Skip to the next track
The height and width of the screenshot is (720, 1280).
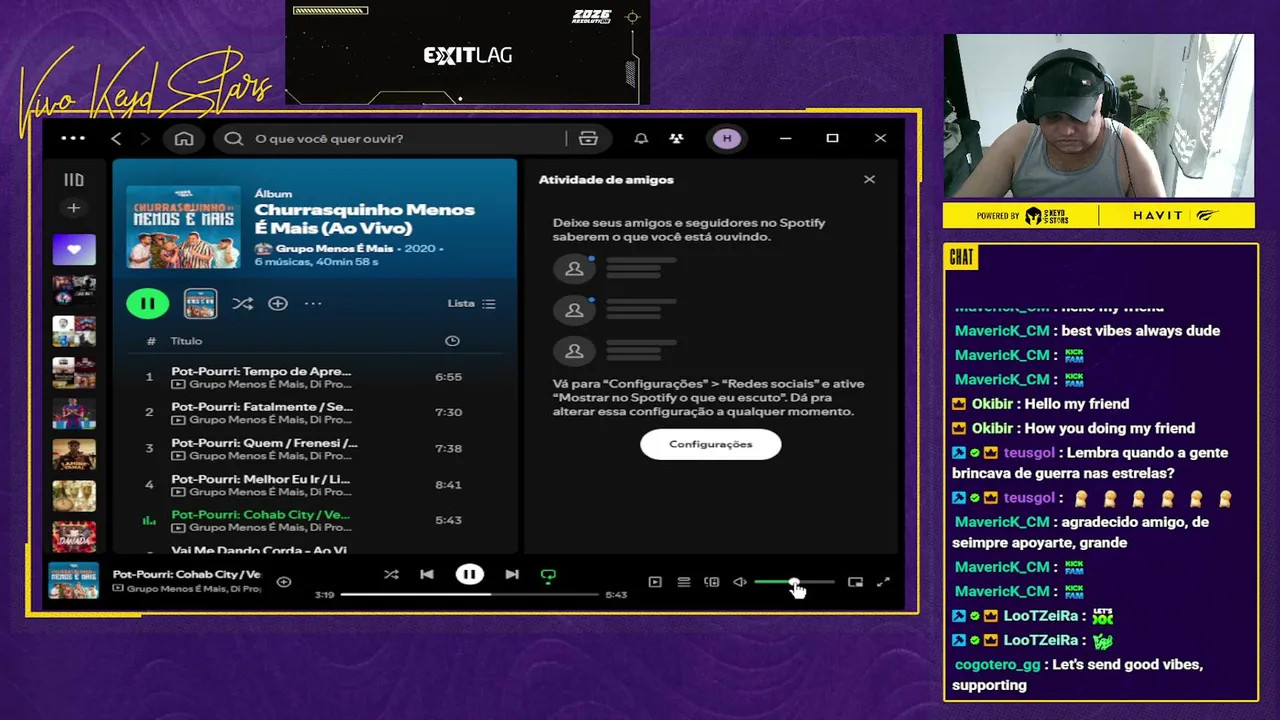click(x=512, y=575)
